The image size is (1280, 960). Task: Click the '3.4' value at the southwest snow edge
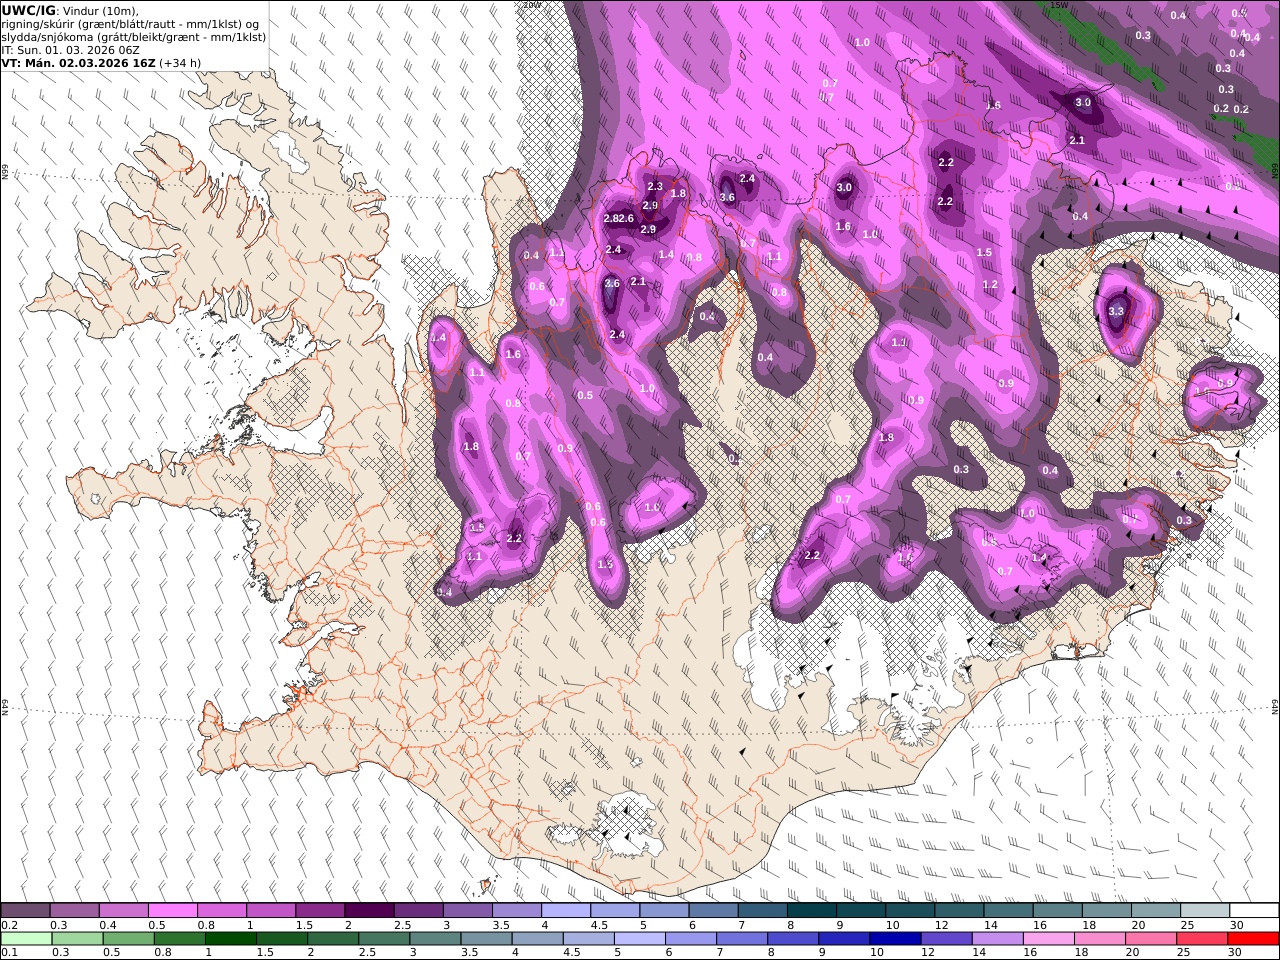[445, 593]
